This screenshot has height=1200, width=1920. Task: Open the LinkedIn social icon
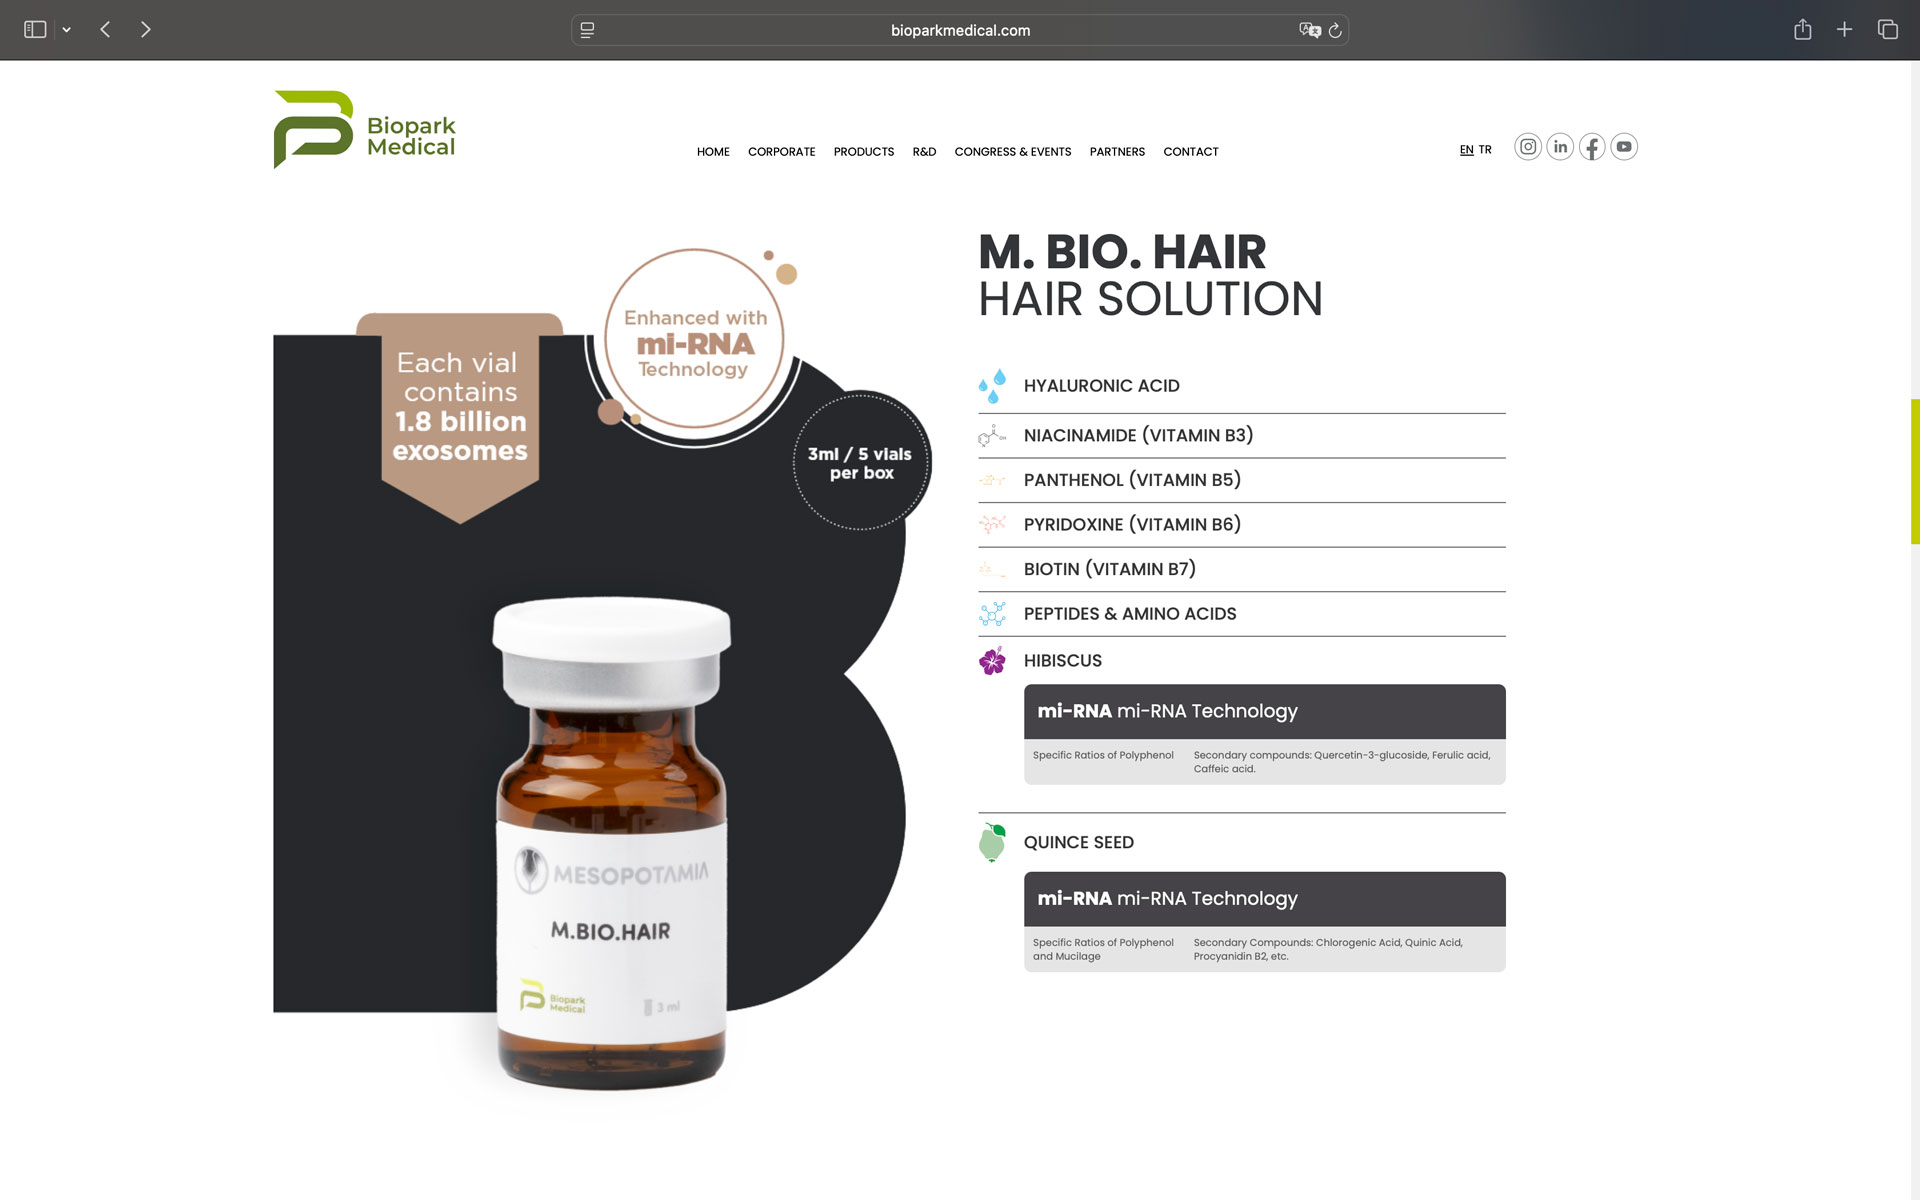1560,147
